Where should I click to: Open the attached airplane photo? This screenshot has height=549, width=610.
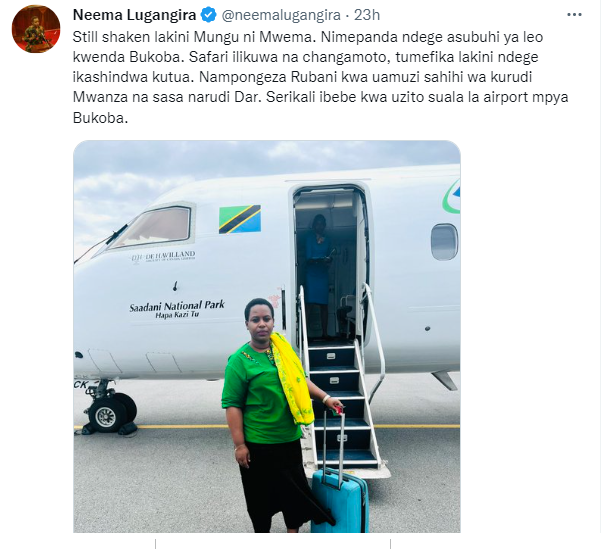267,336
